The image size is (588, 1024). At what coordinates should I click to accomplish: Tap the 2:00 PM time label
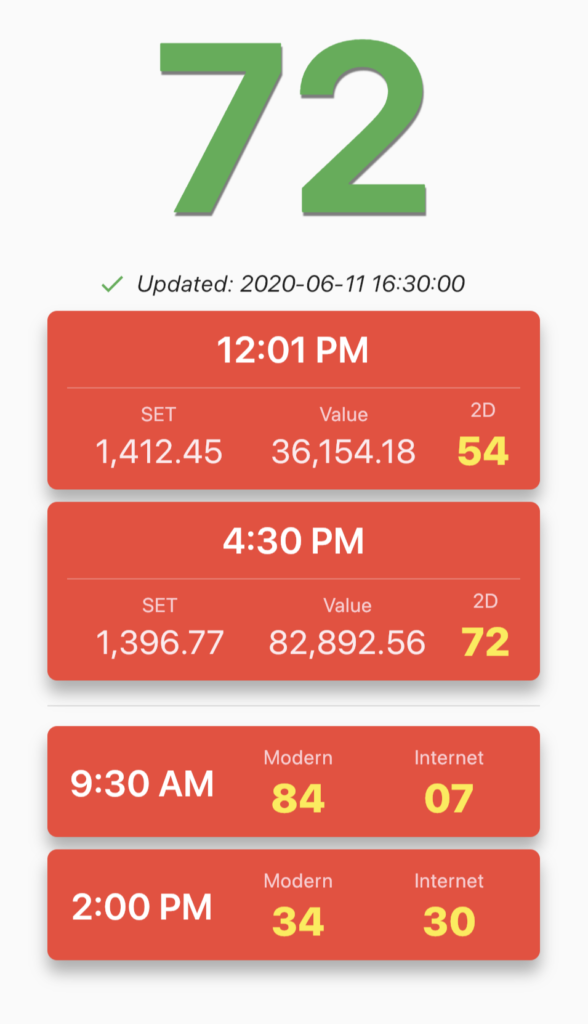pyautogui.click(x=142, y=907)
